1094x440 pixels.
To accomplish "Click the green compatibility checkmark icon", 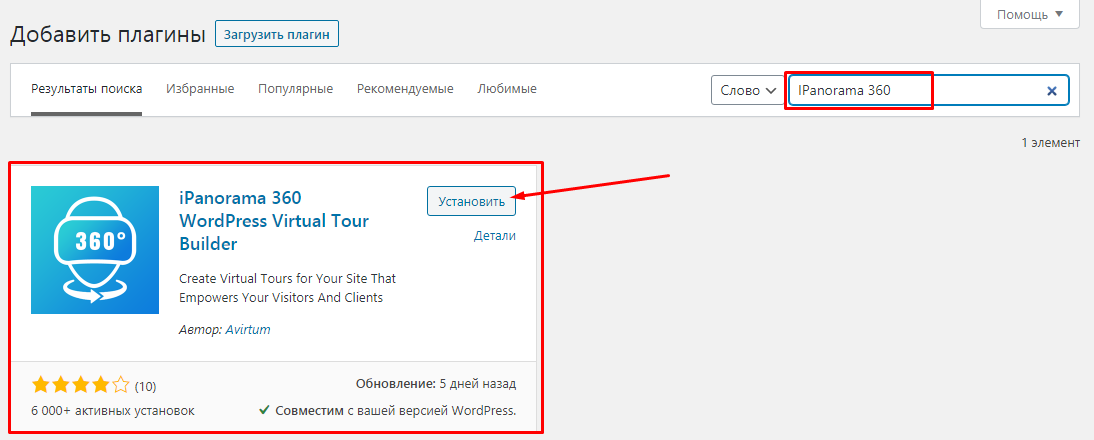I will 264,410.
